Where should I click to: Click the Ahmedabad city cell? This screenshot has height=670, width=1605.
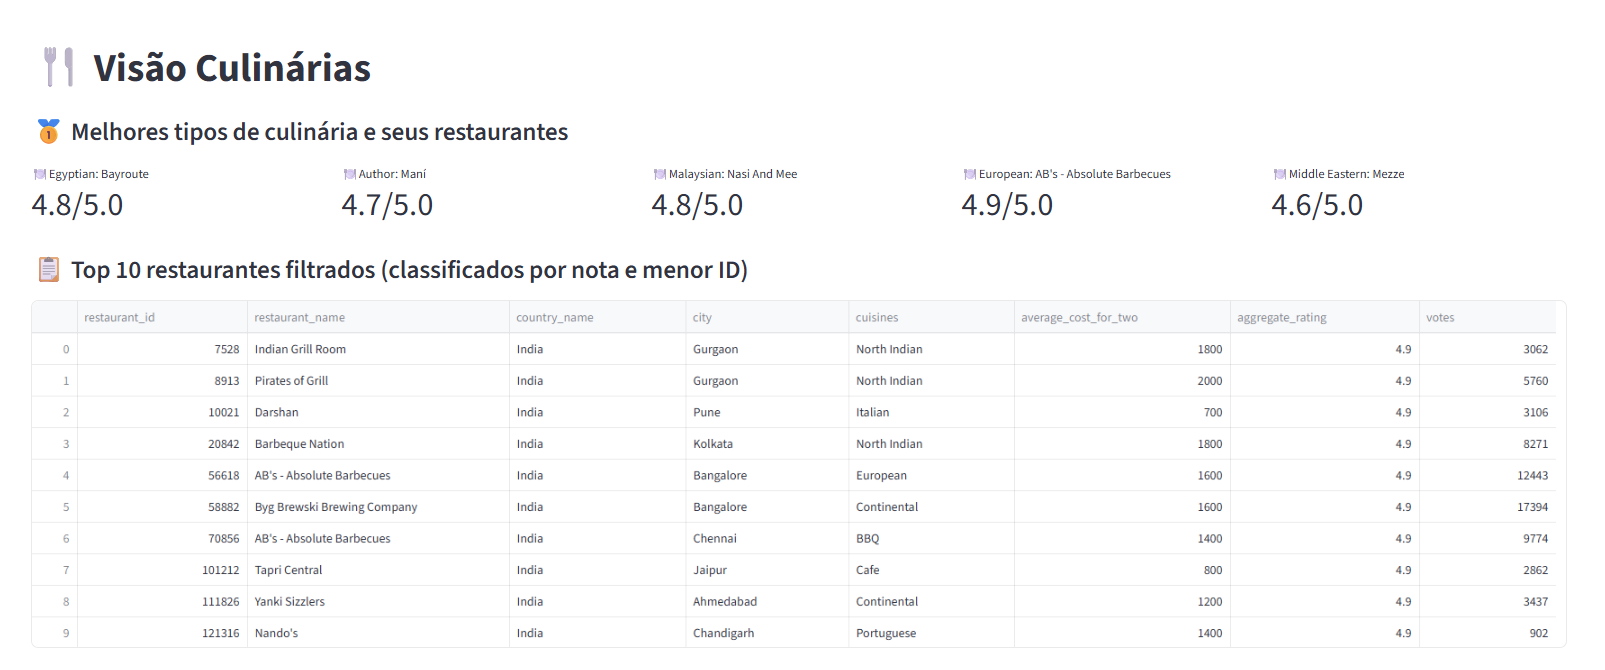click(767, 601)
